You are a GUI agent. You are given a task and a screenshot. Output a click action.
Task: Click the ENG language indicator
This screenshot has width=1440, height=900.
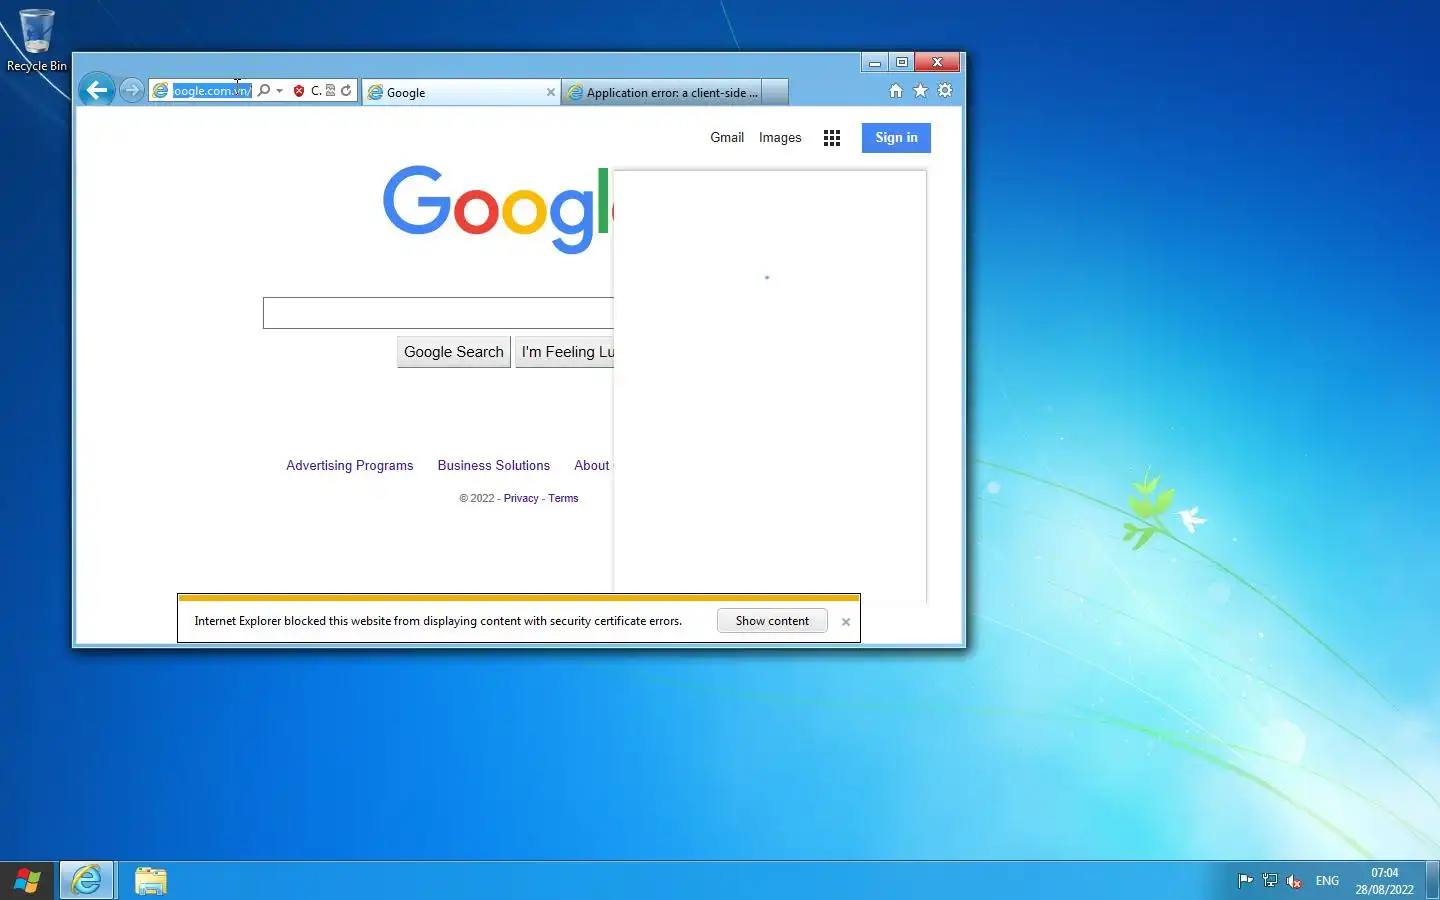(x=1327, y=881)
